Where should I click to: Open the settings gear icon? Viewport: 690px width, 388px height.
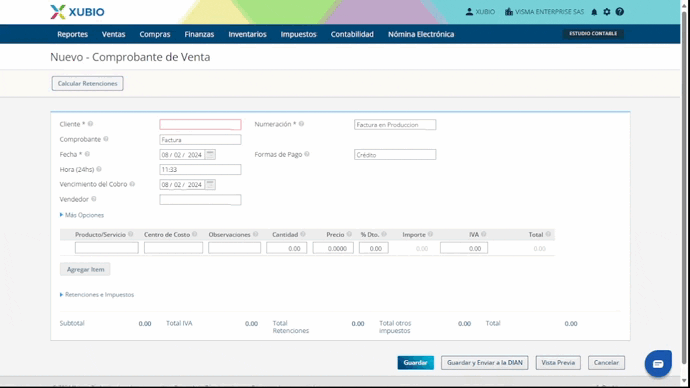[607, 12]
